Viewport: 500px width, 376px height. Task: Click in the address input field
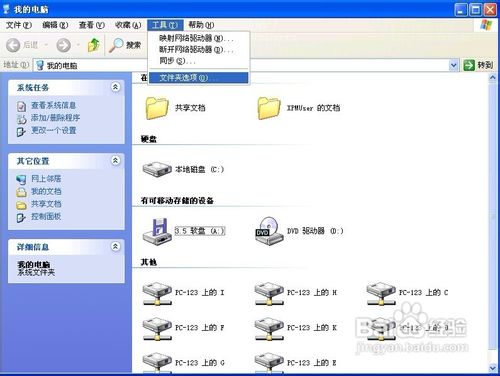[247, 65]
